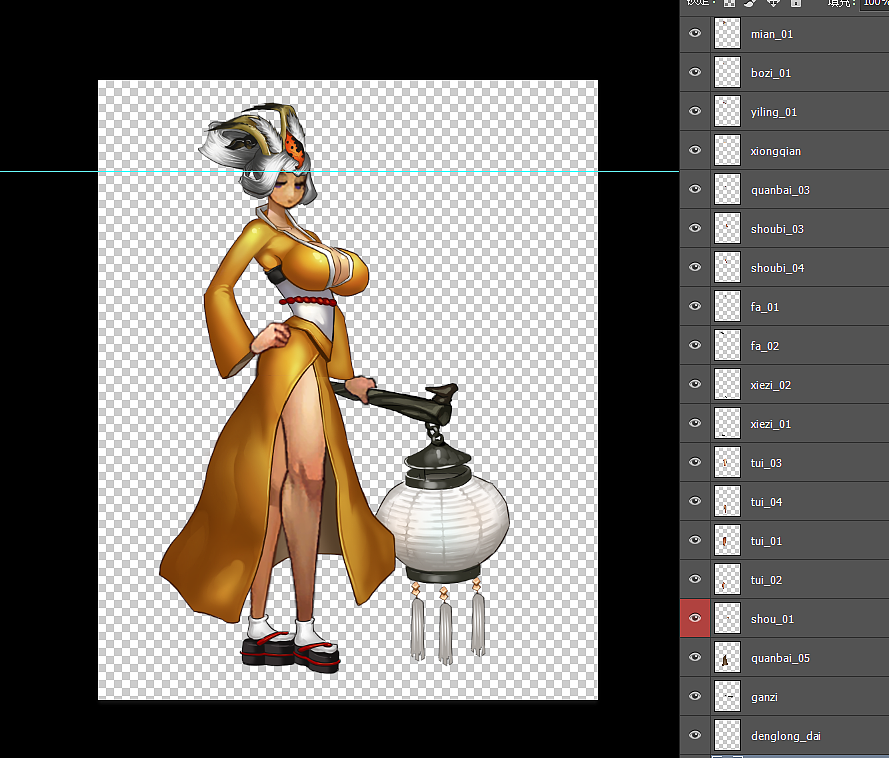This screenshot has width=889, height=758.
Task: Click the lock transparent pixels checkerboard icon
Action: [729, 3]
